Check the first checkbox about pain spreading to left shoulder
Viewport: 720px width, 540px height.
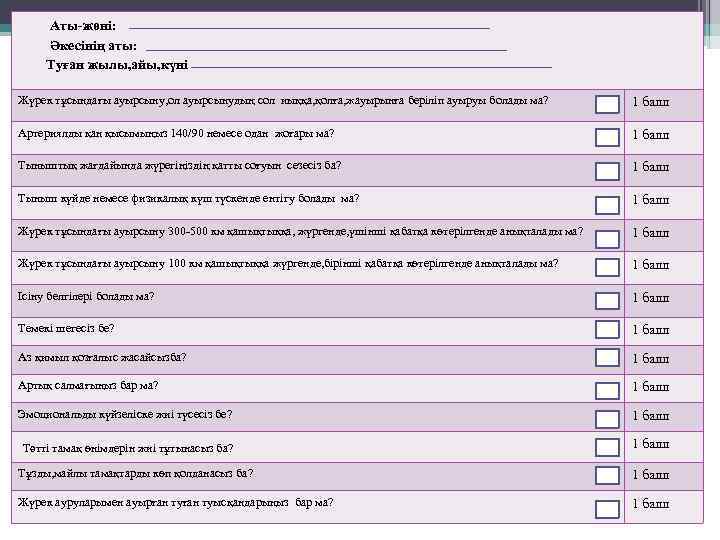pos(607,104)
